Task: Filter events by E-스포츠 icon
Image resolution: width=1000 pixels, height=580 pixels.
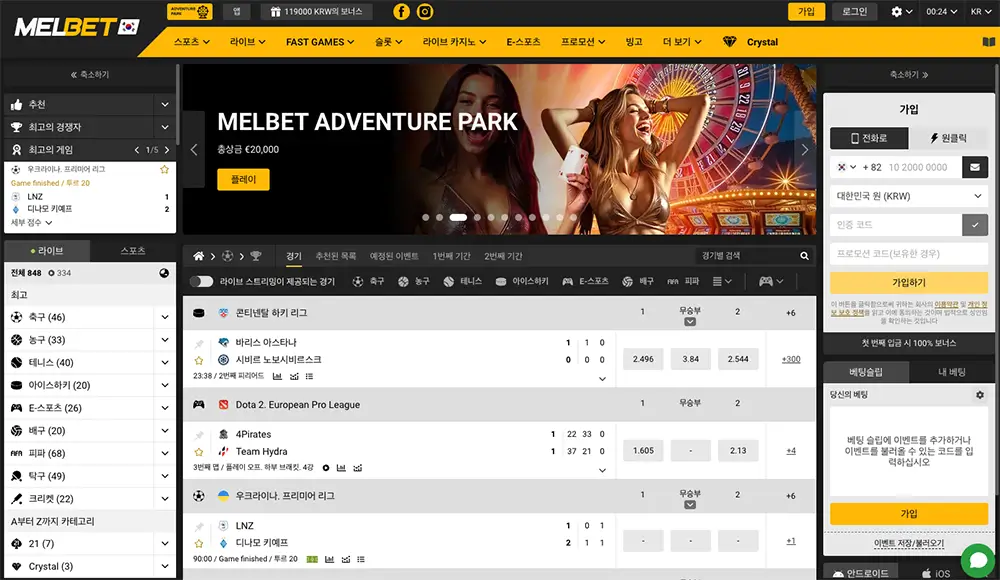Action: pyautogui.click(x=585, y=281)
